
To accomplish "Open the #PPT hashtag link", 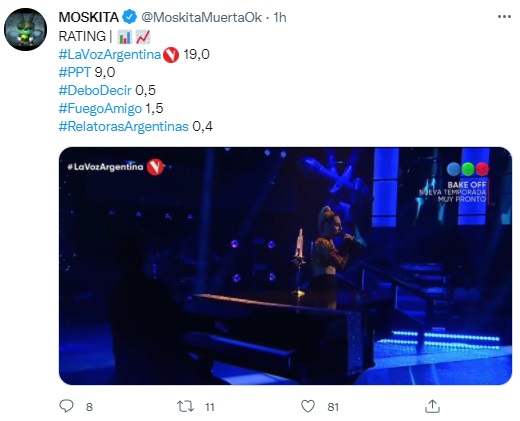I will coord(75,72).
